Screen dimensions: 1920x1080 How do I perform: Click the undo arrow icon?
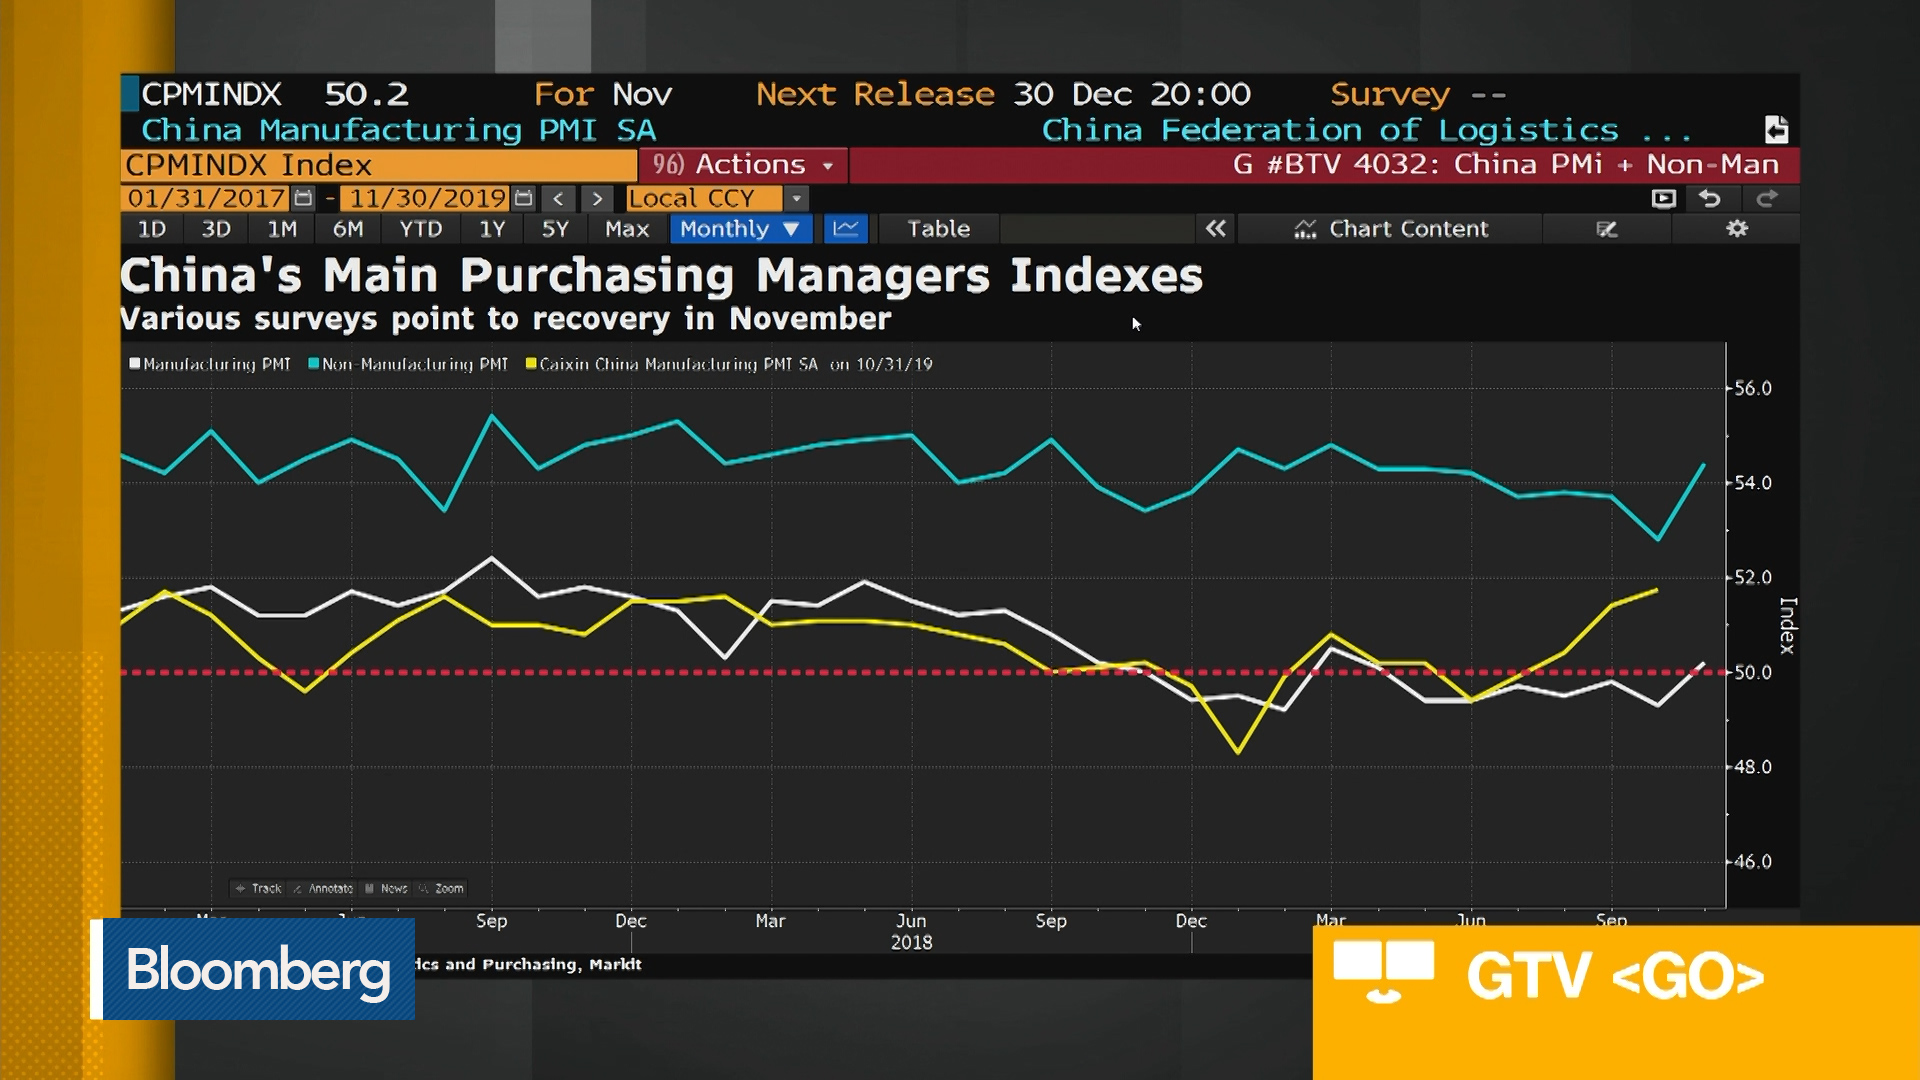[1711, 198]
